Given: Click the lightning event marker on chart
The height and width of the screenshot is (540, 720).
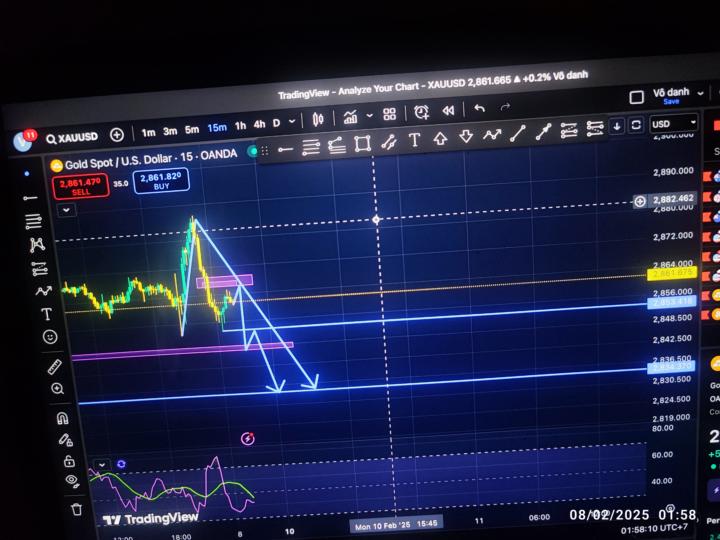Looking at the screenshot, I should [248, 439].
